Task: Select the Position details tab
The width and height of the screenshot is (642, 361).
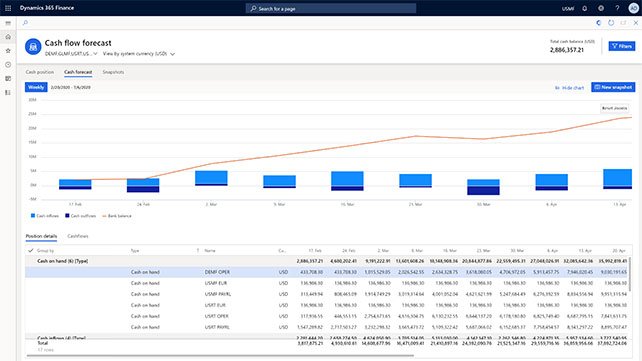Action: click(x=41, y=236)
